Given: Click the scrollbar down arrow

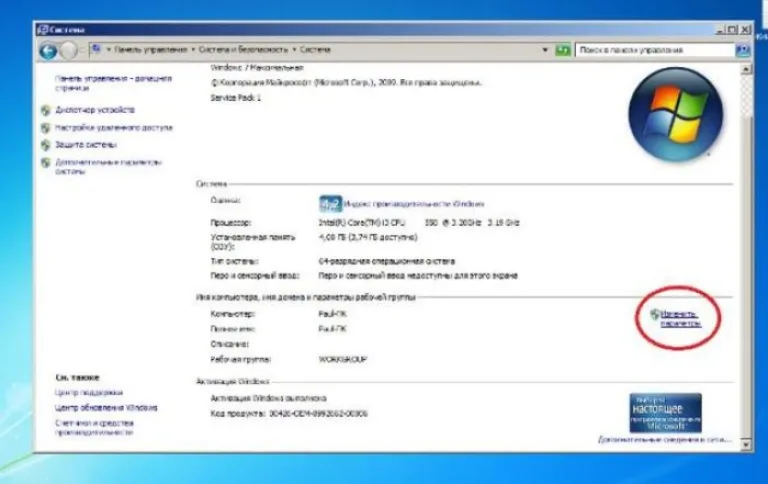Looking at the screenshot, I should pyautogui.click(x=745, y=444).
